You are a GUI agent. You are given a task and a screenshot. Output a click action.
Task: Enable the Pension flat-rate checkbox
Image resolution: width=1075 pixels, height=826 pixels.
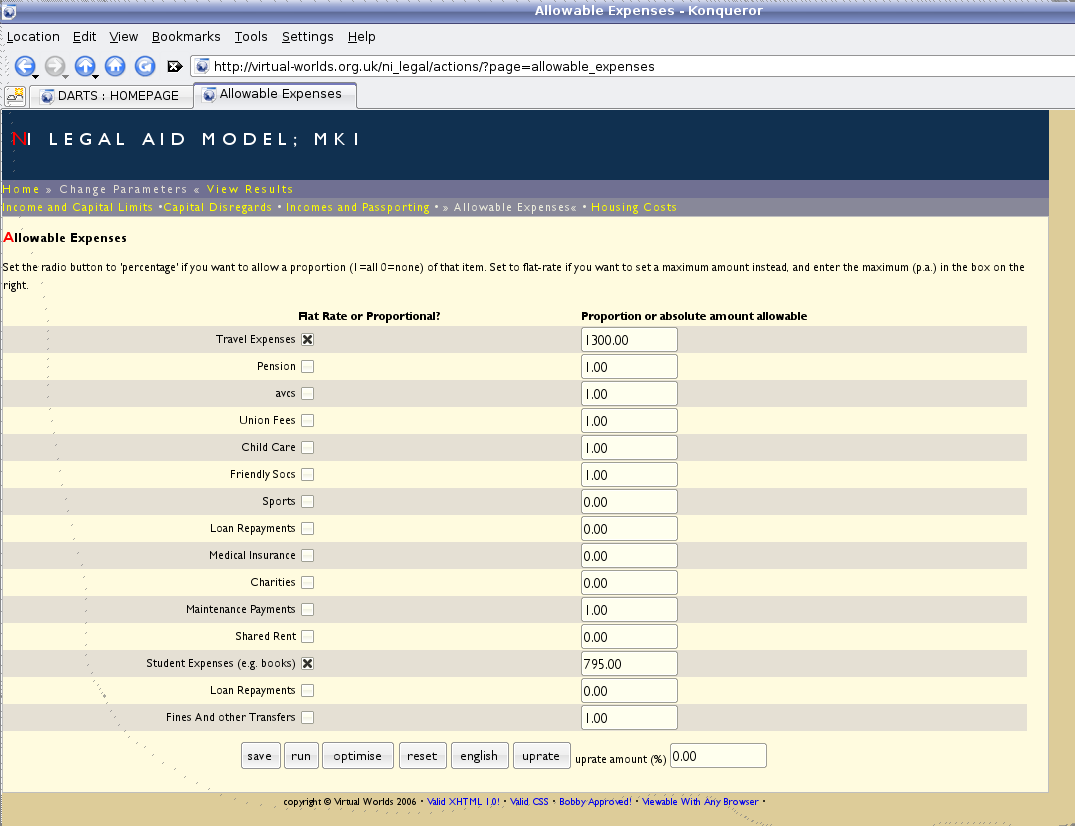coord(307,366)
